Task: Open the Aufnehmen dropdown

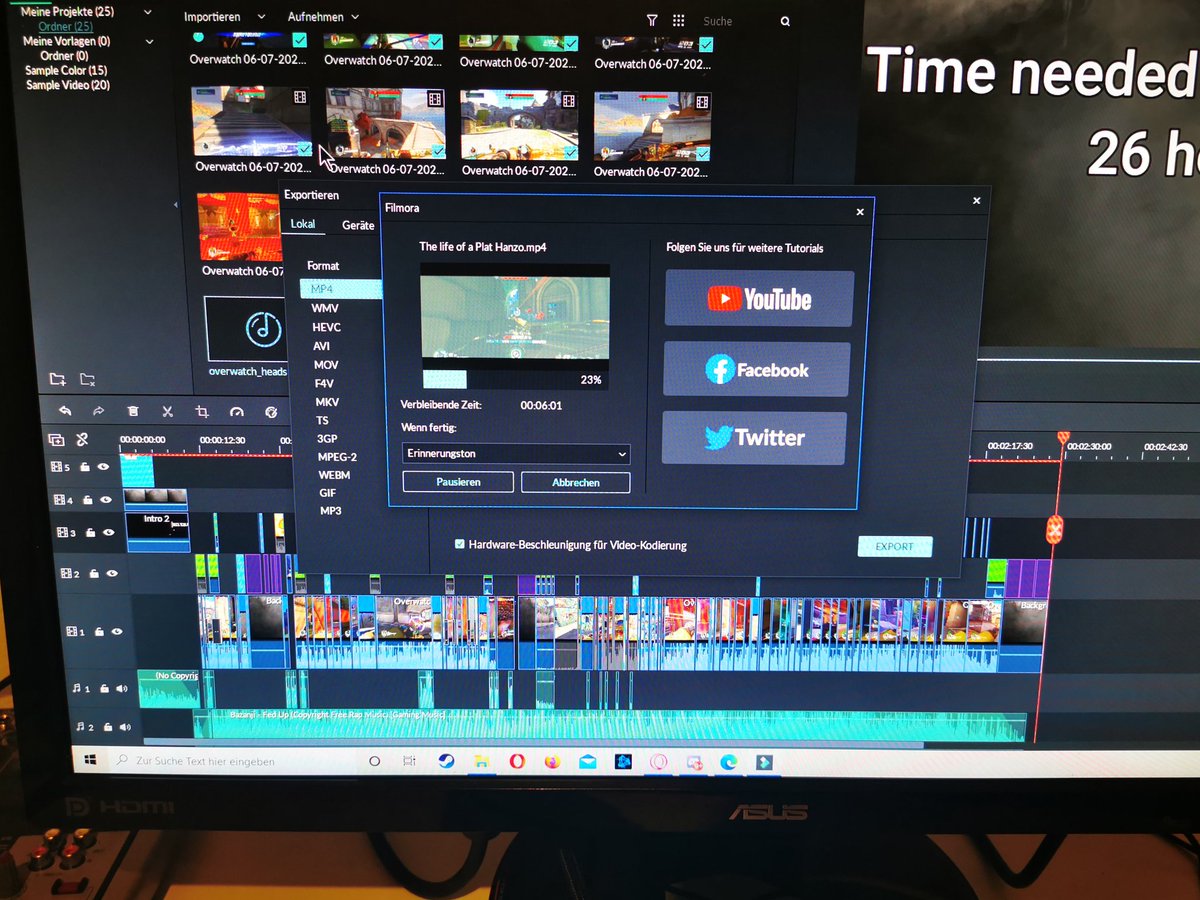Action: tap(324, 17)
